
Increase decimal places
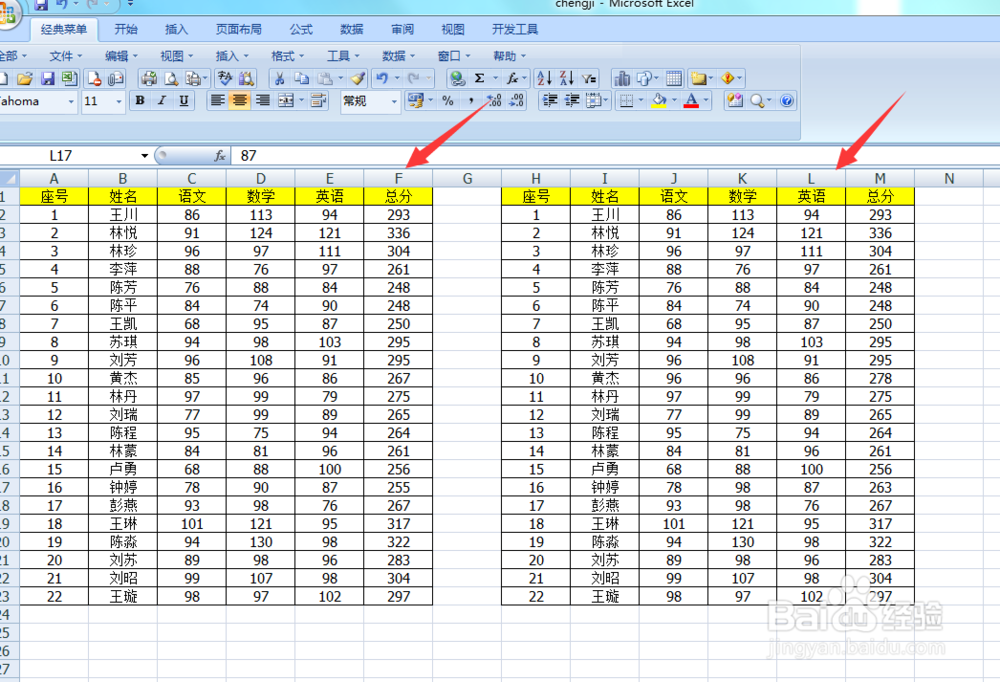[x=494, y=101]
